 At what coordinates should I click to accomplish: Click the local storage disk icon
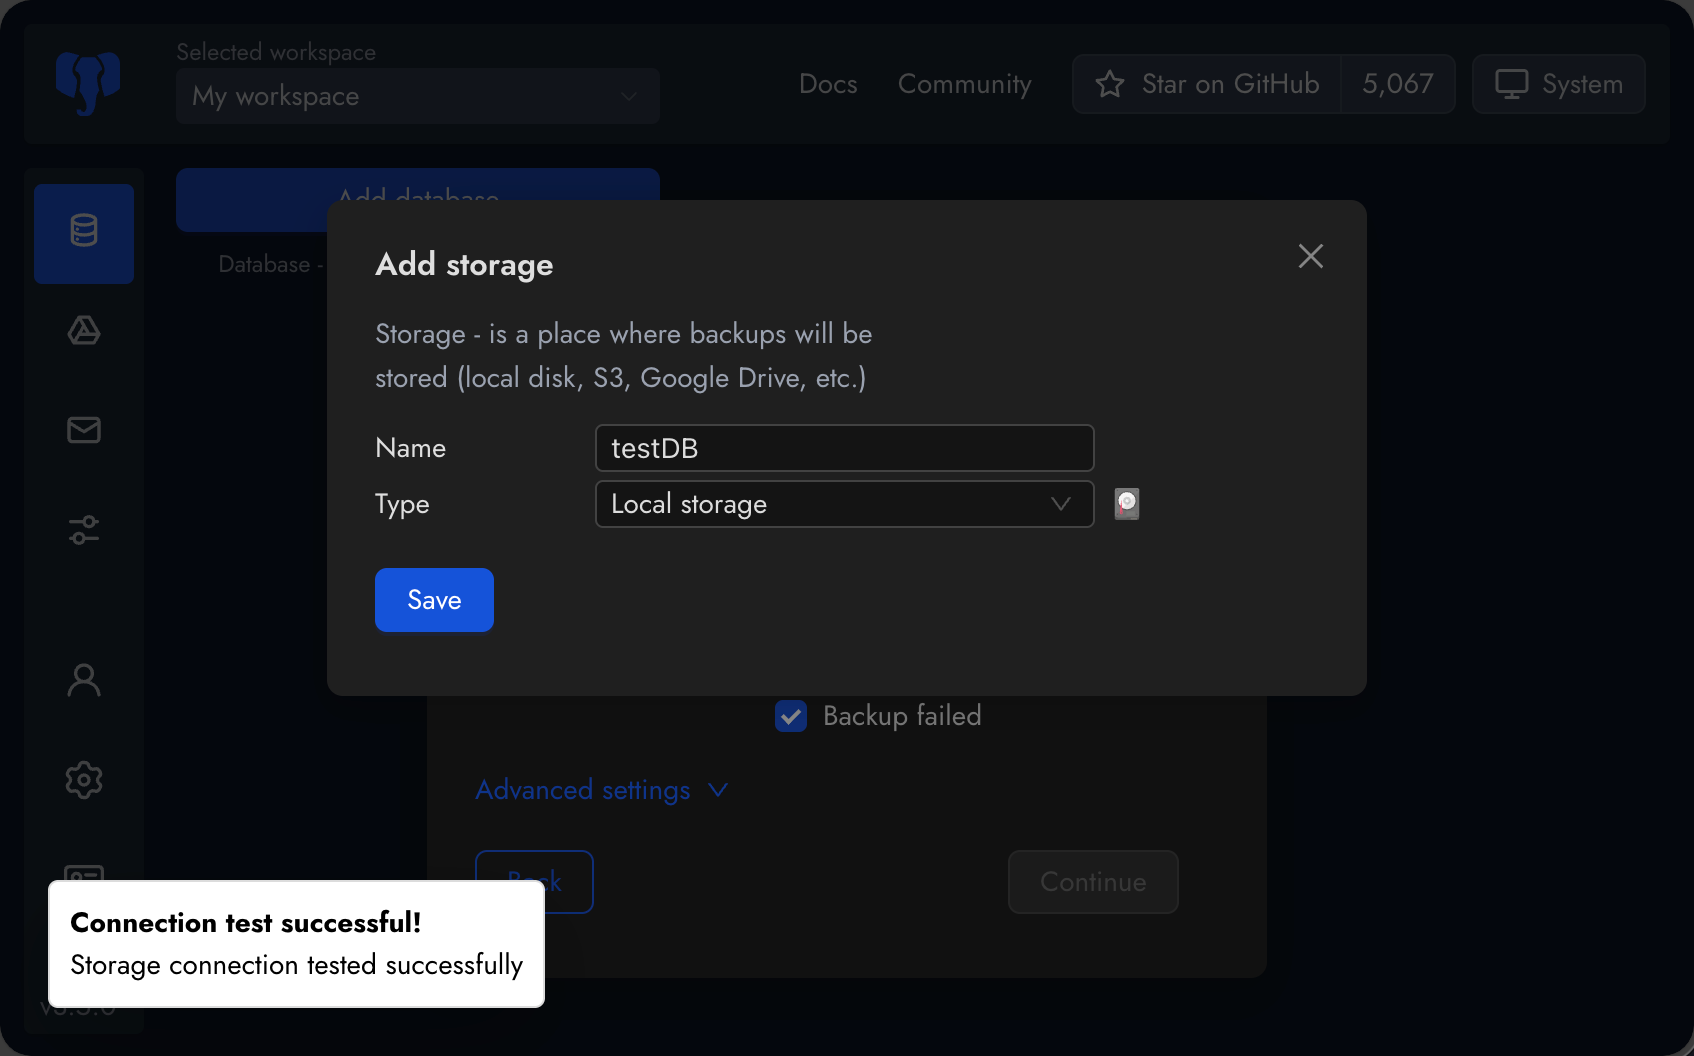(x=1127, y=504)
